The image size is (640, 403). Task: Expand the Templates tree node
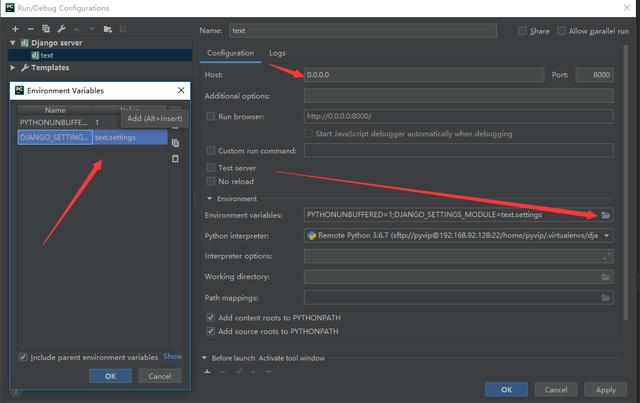(13, 67)
